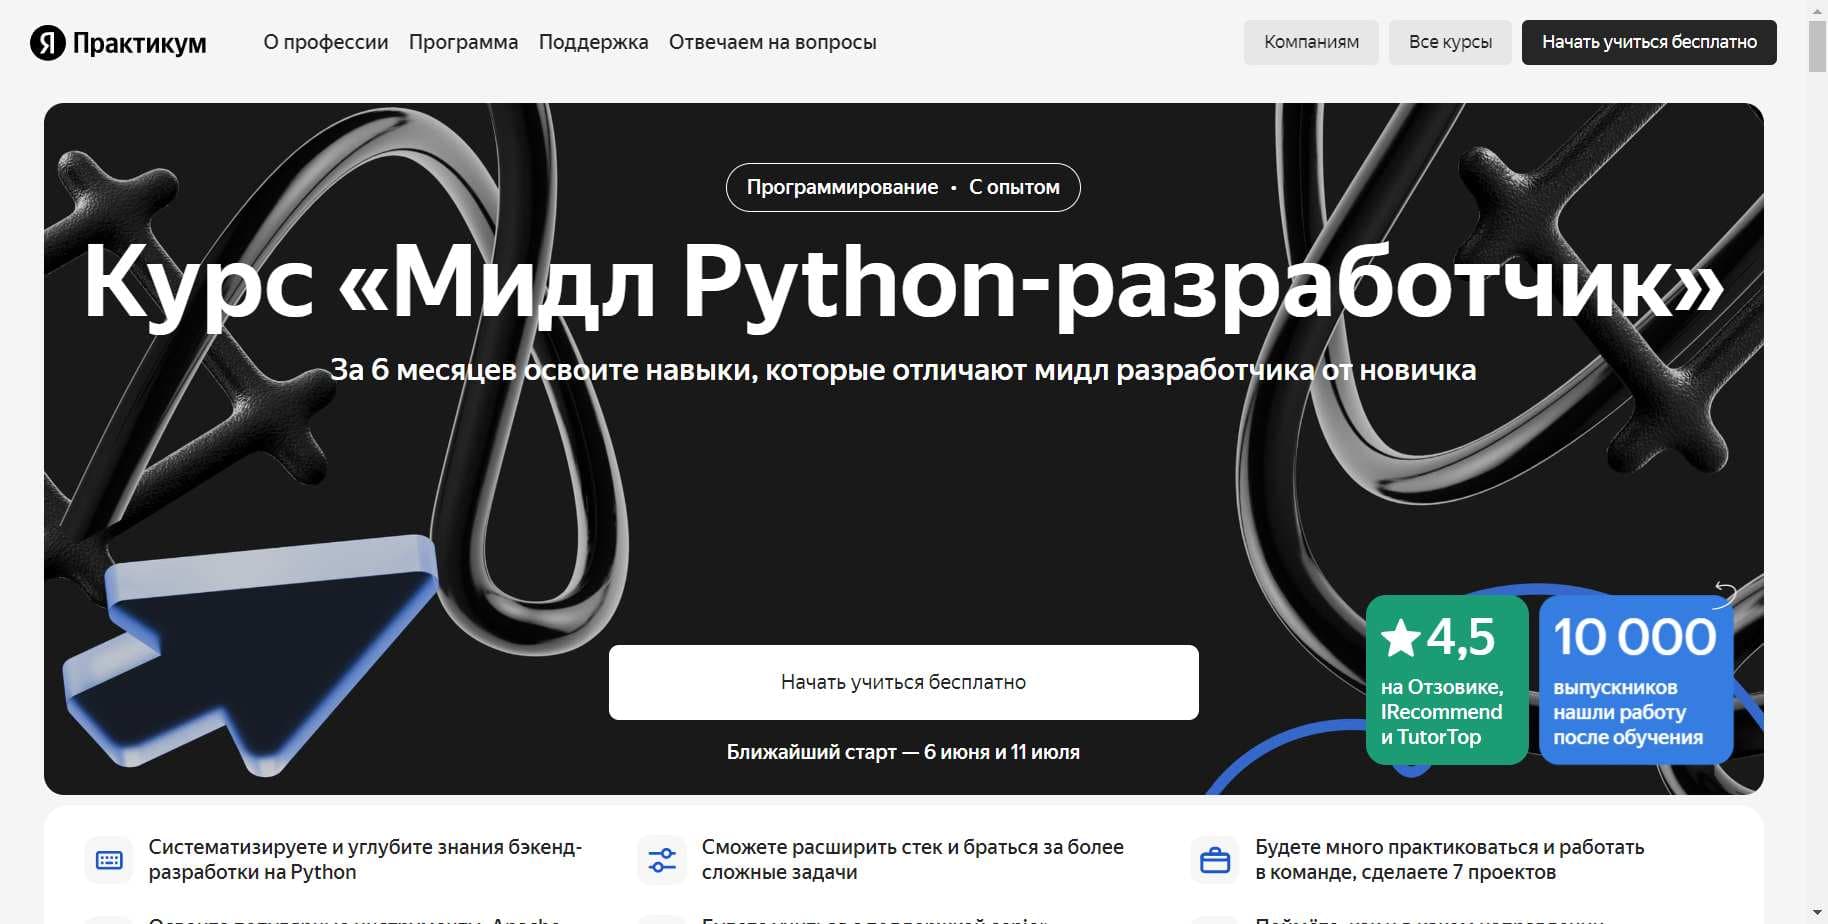This screenshot has width=1828, height=924.
Task: Click the 'С опытом' tag label
Action: click(x=1014, y=188)
